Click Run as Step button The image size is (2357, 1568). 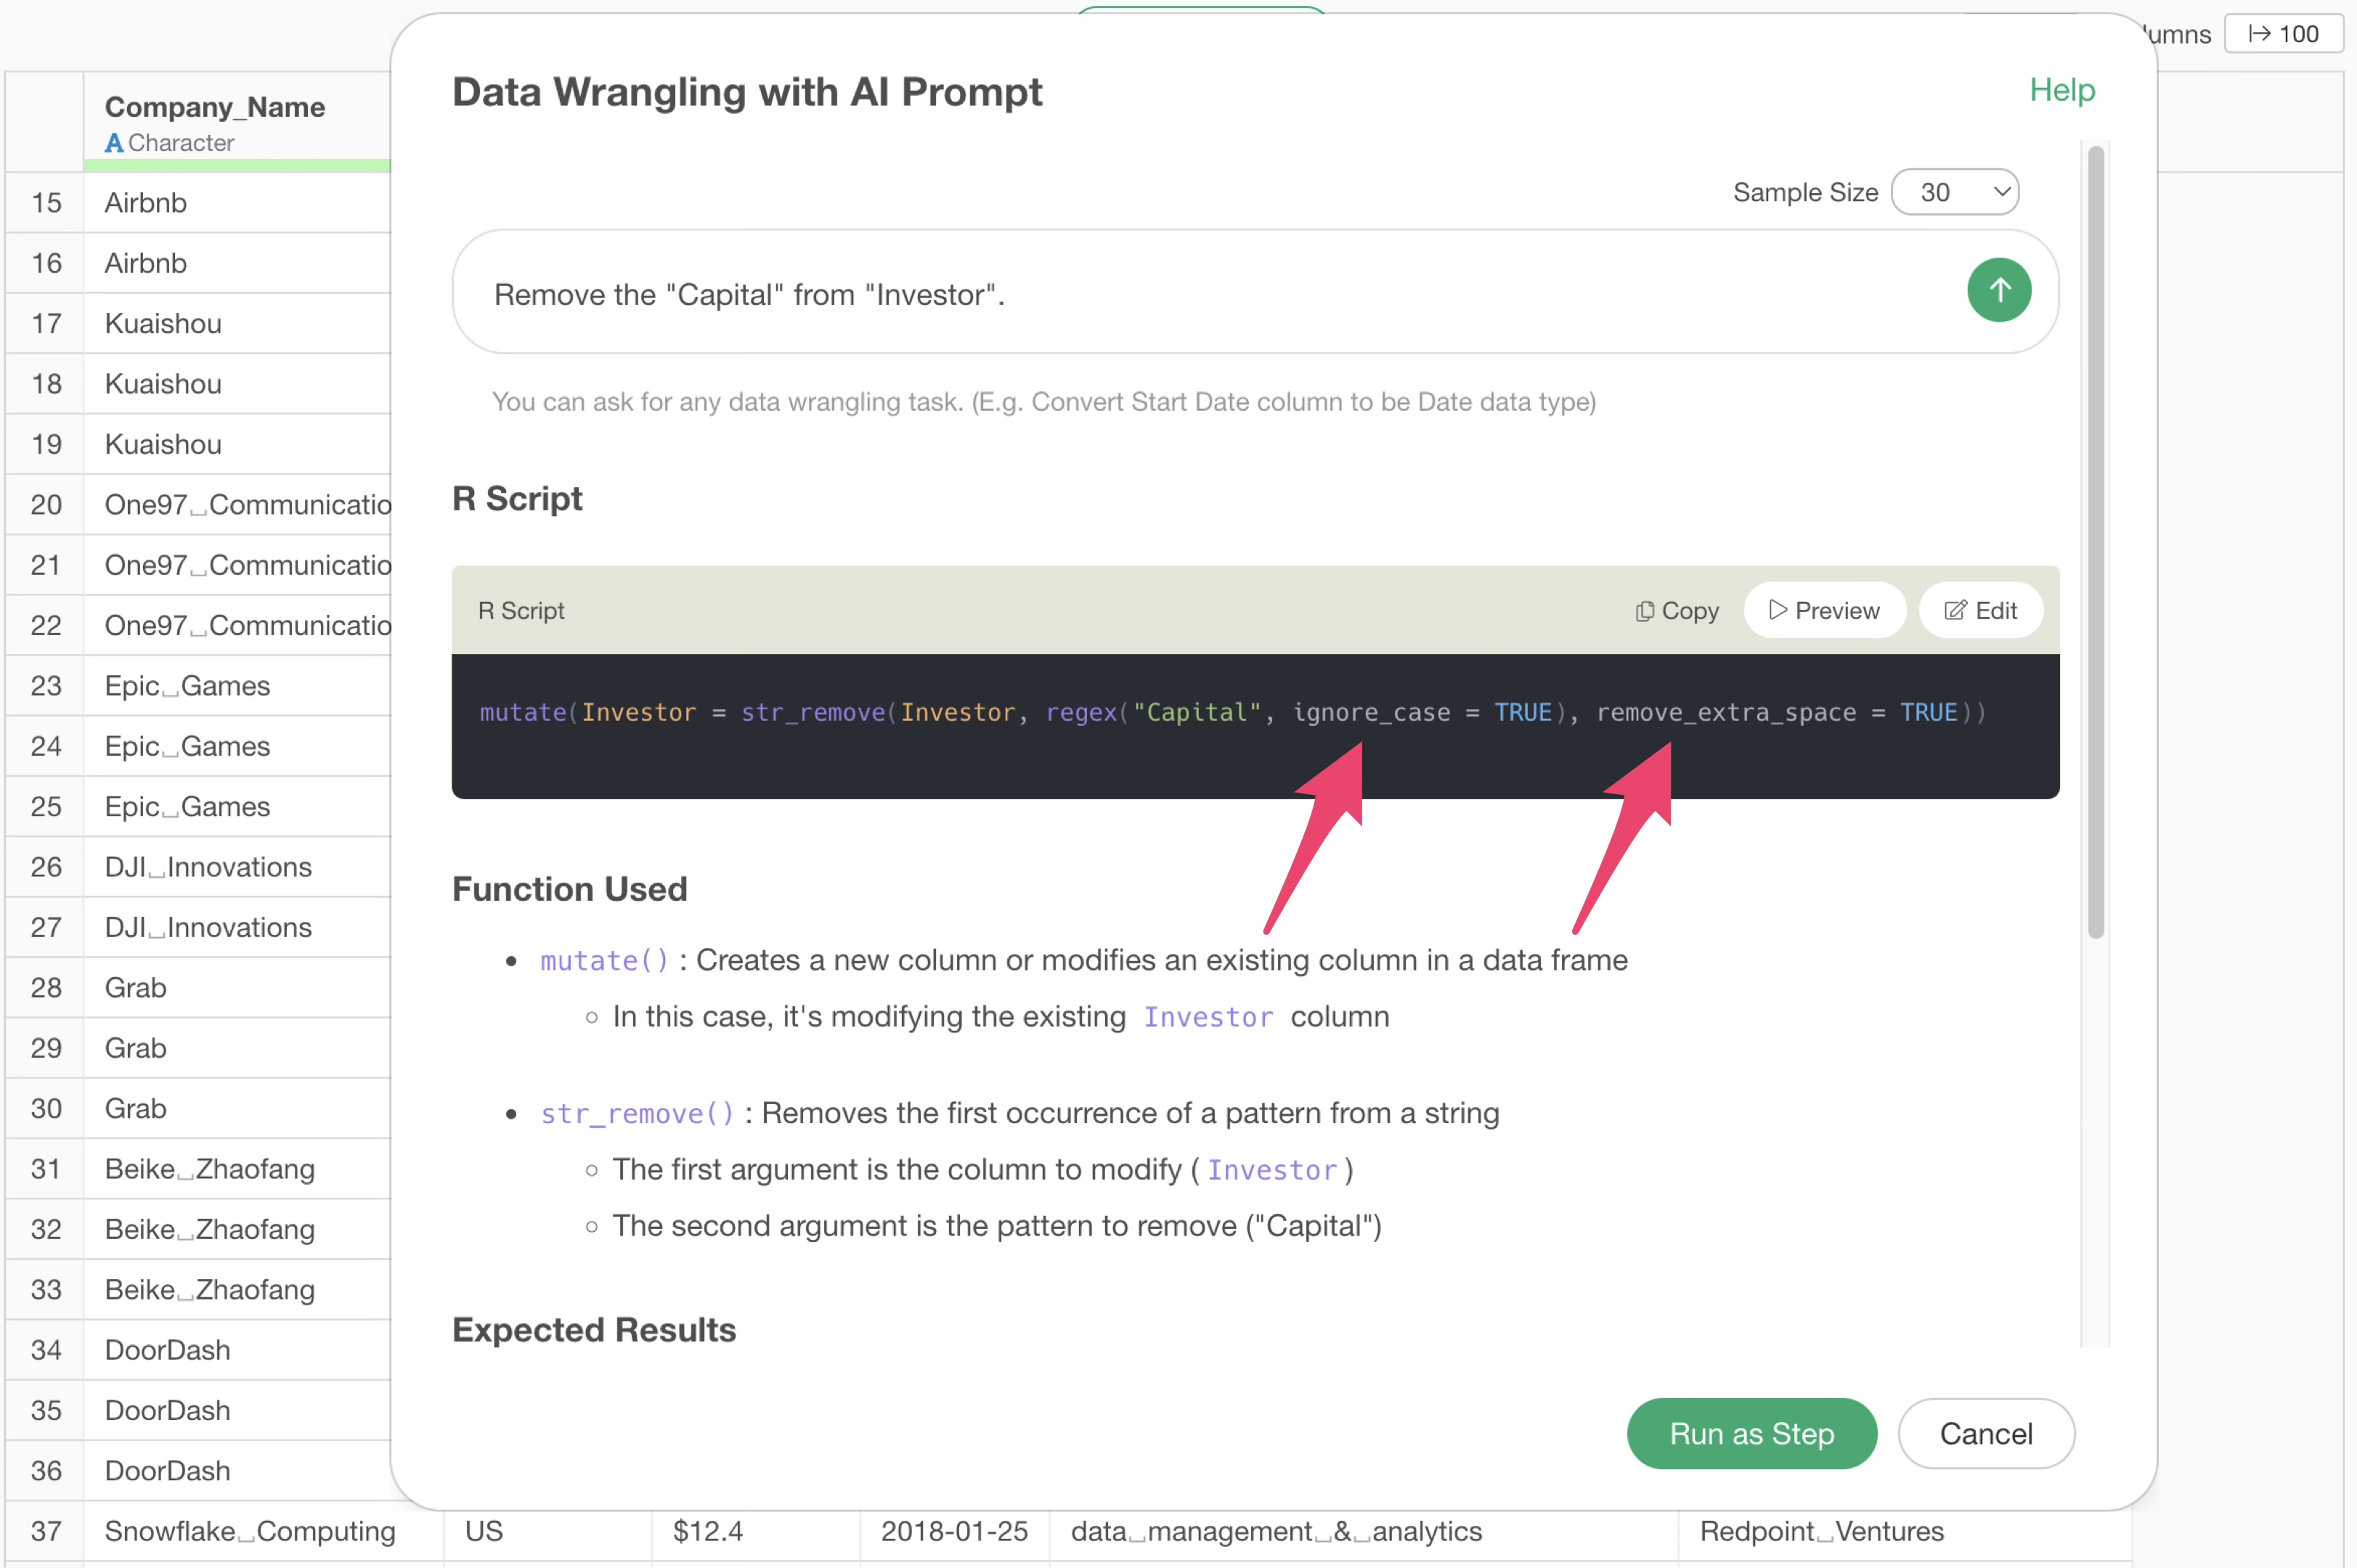pyautogui.click(x=1751, y=1433)
